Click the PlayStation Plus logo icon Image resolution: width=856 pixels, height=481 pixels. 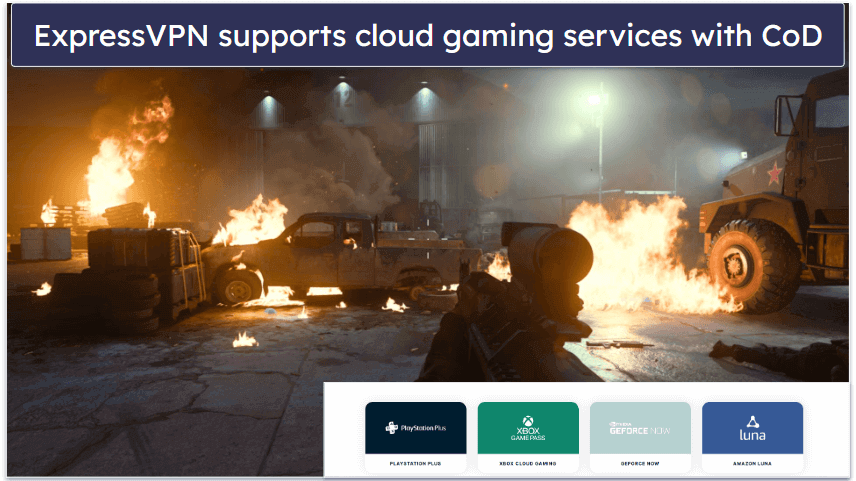[391, 427]
